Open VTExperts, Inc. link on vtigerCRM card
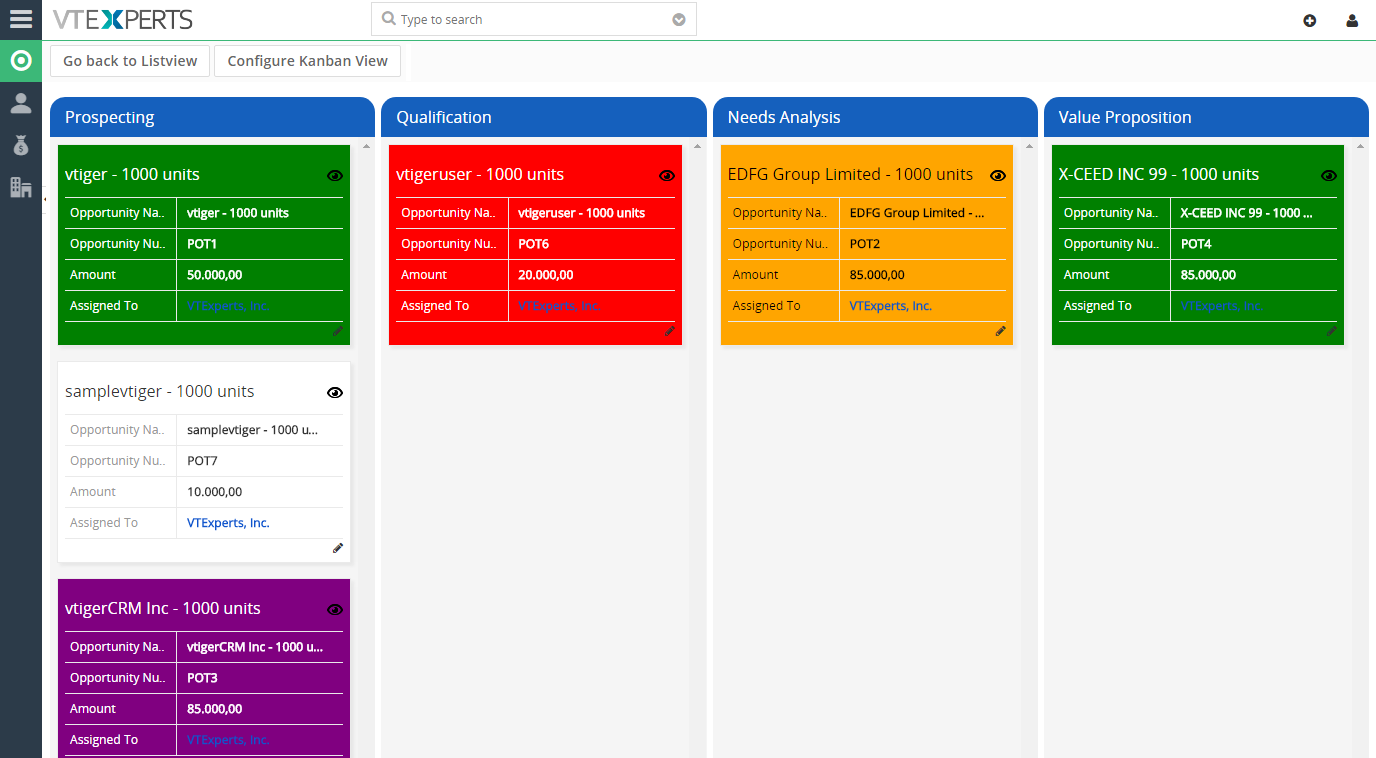Image resolution: width=1376 pixels, height=758 pixels. point(228,740)
